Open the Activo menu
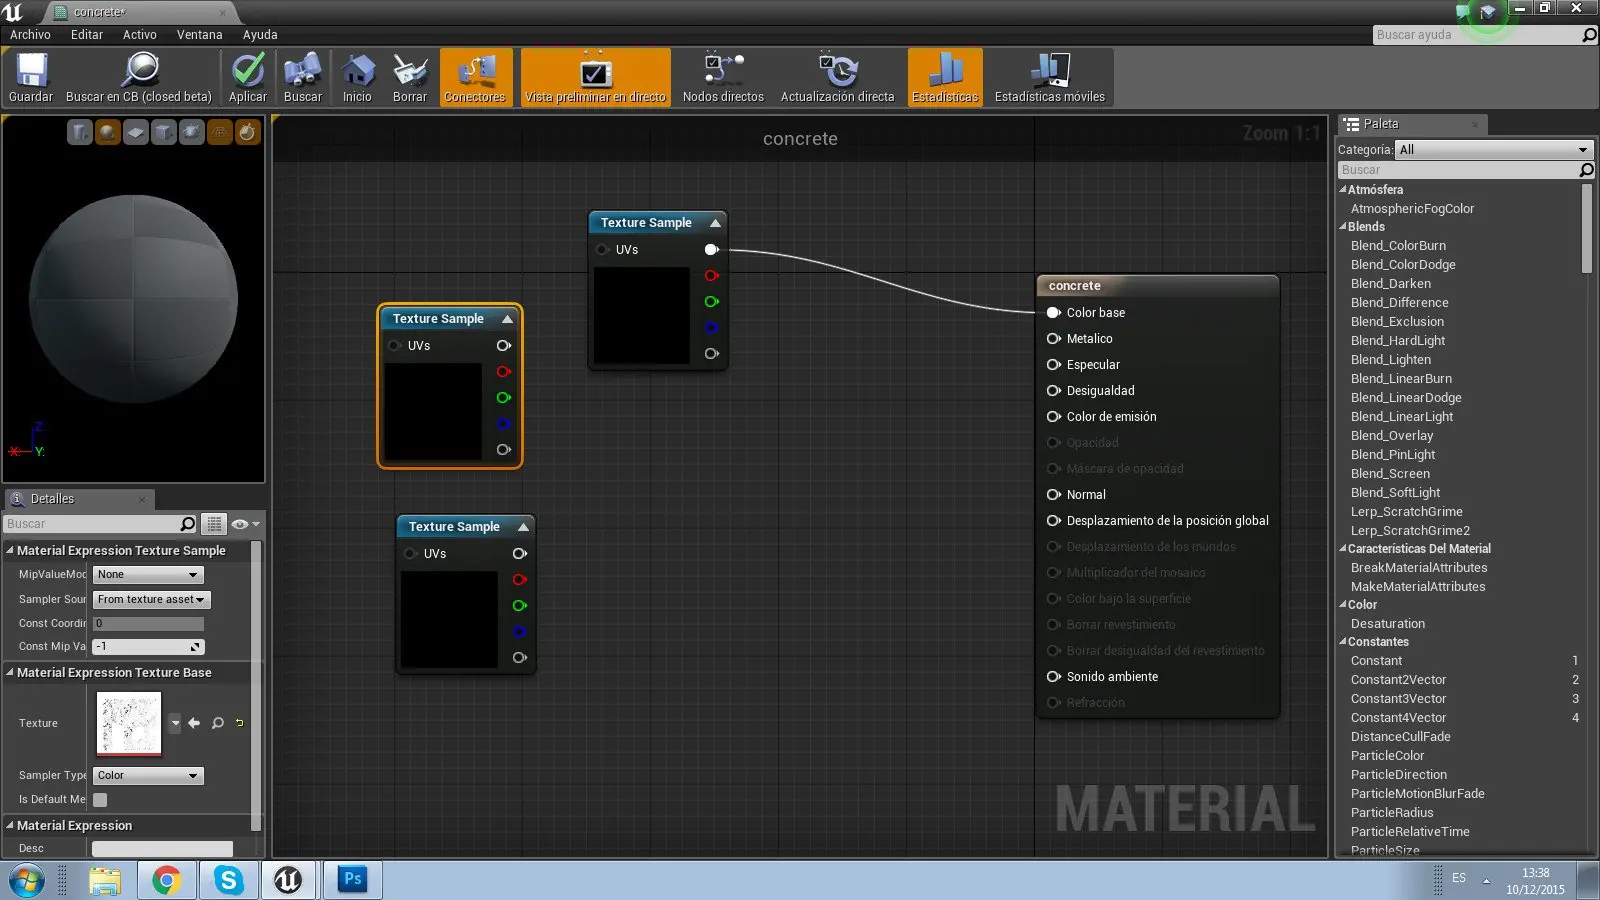1600x900 pixels. click(140, 35)
